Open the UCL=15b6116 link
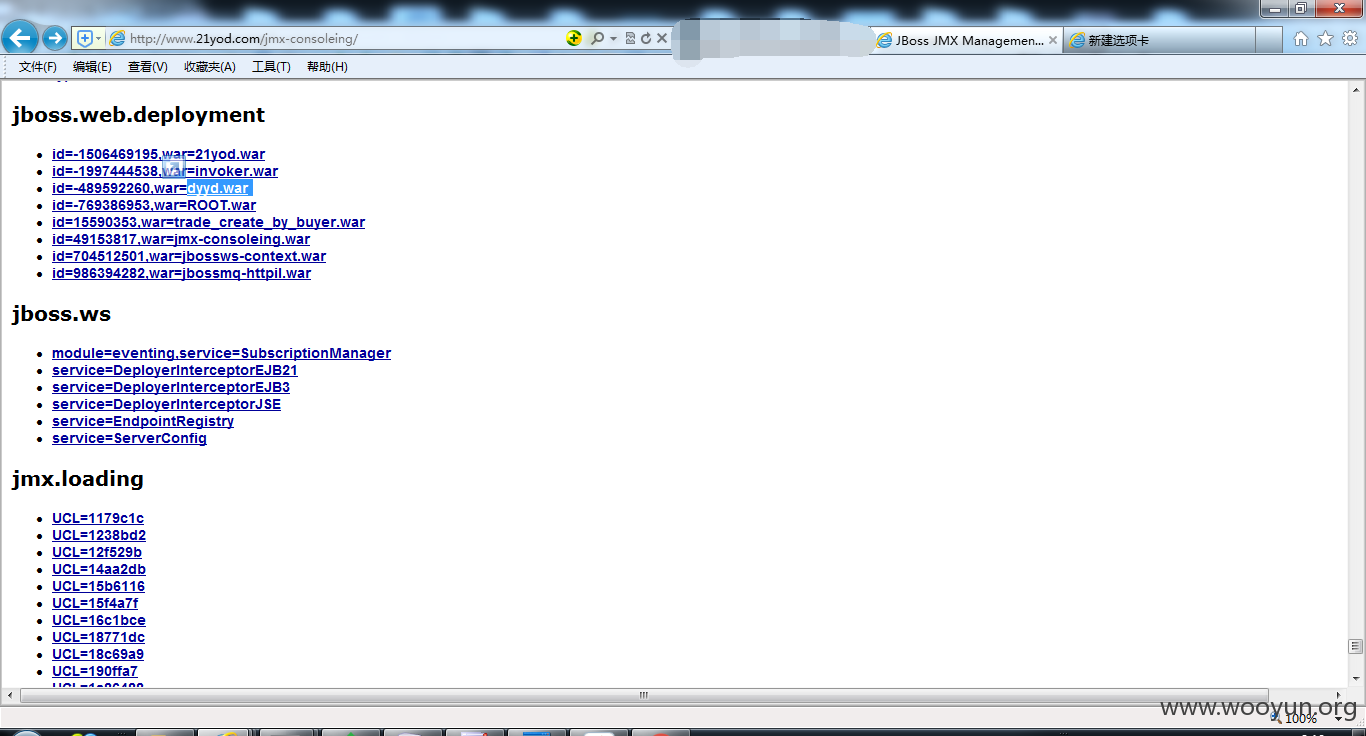The height and width of the screenshot is (736, 1366). click(x=98, y=586)
